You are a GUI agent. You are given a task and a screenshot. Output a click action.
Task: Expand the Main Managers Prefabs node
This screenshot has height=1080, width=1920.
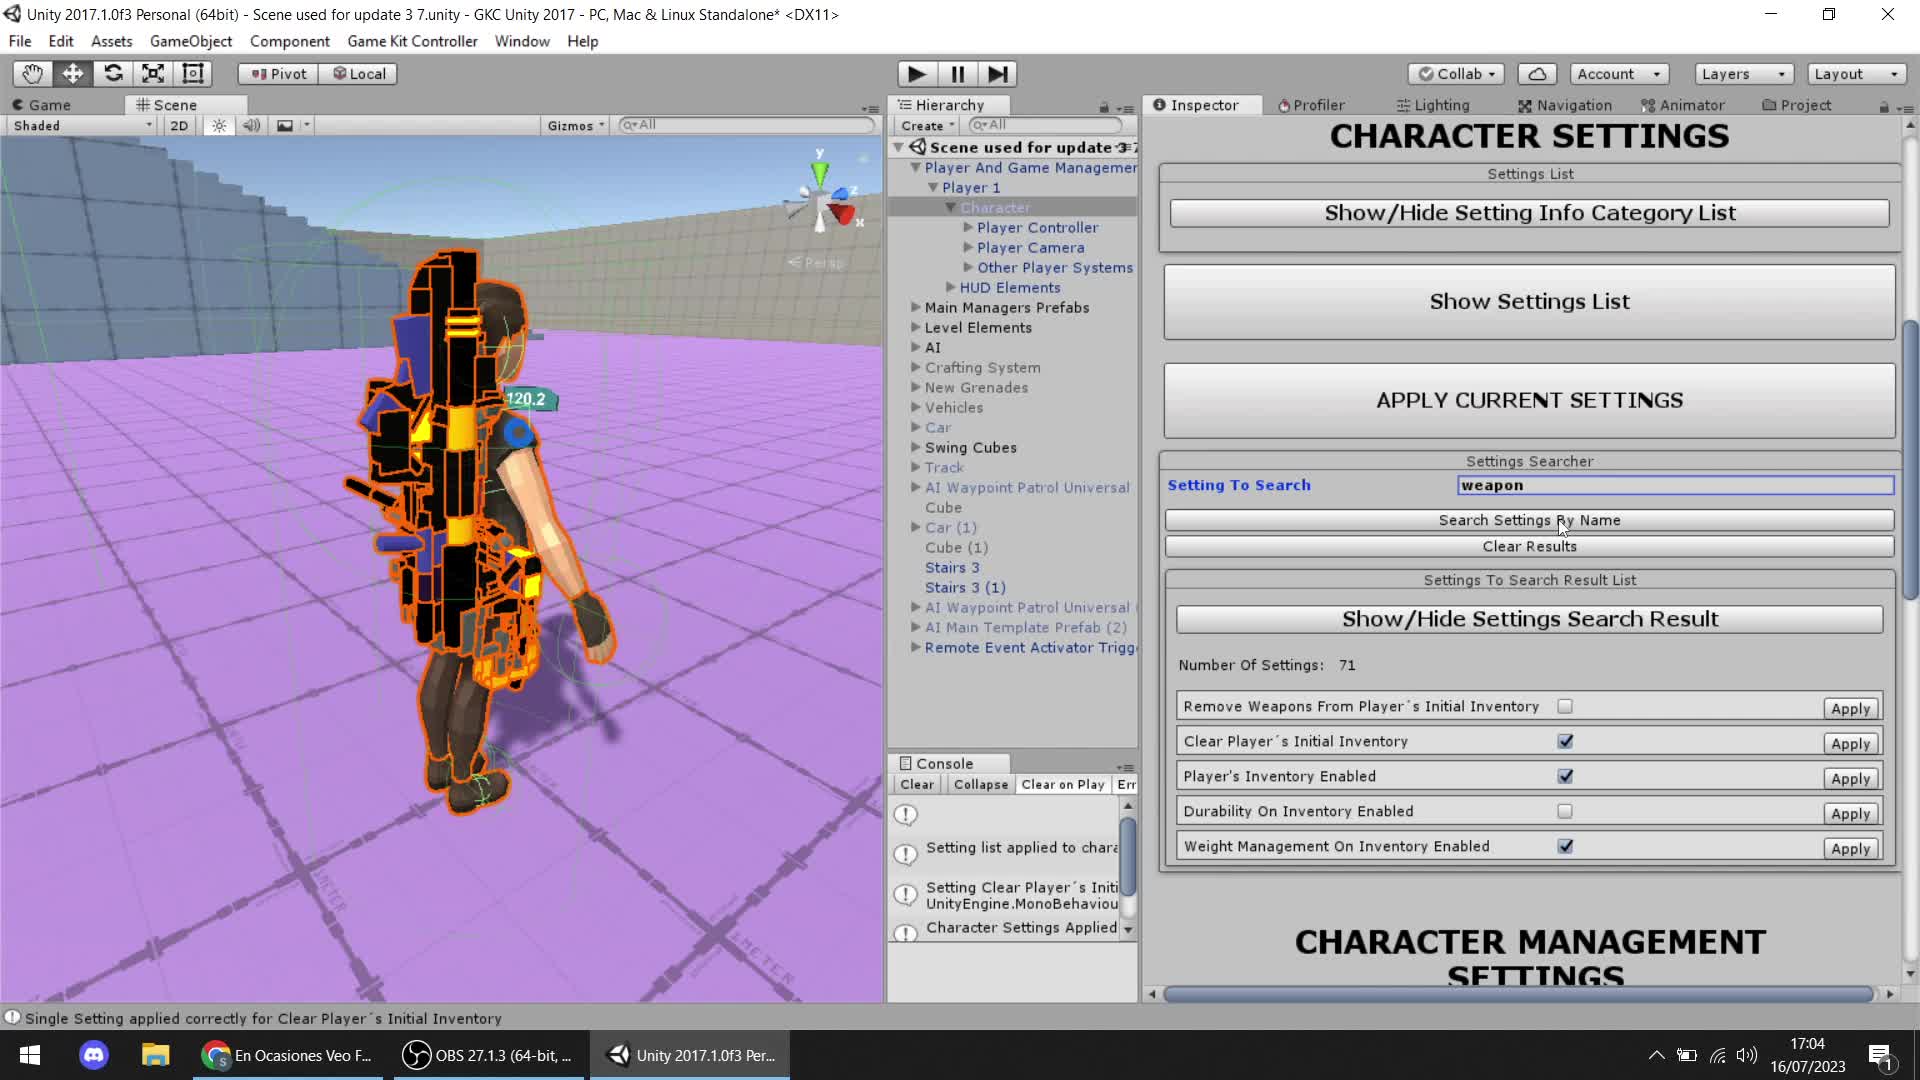click(x=915, y=308)
